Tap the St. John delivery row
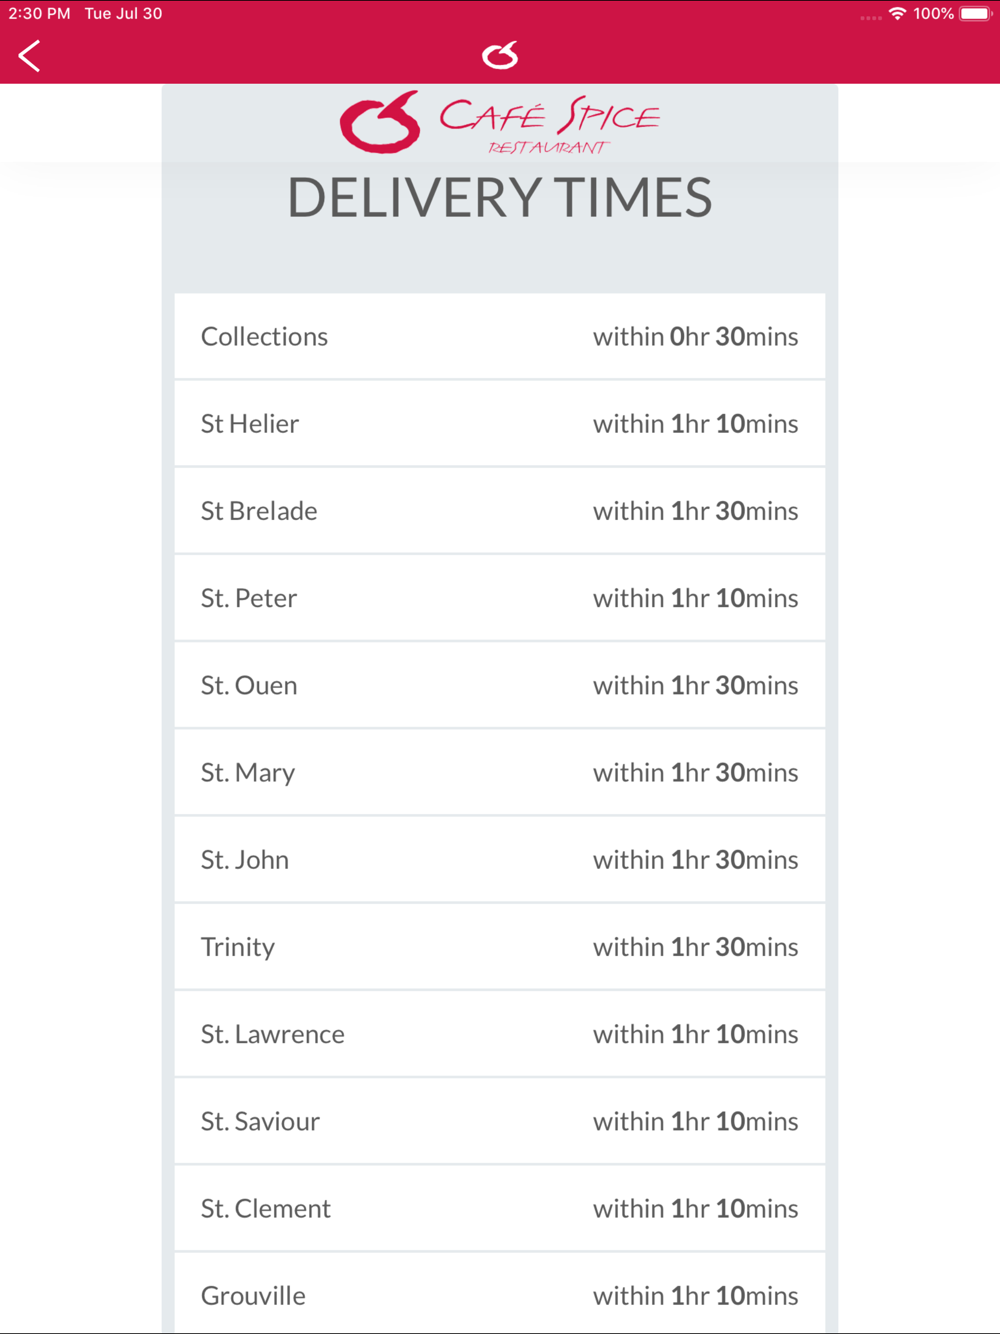This screenshot has width=1000, height=1334. point(499,860)
